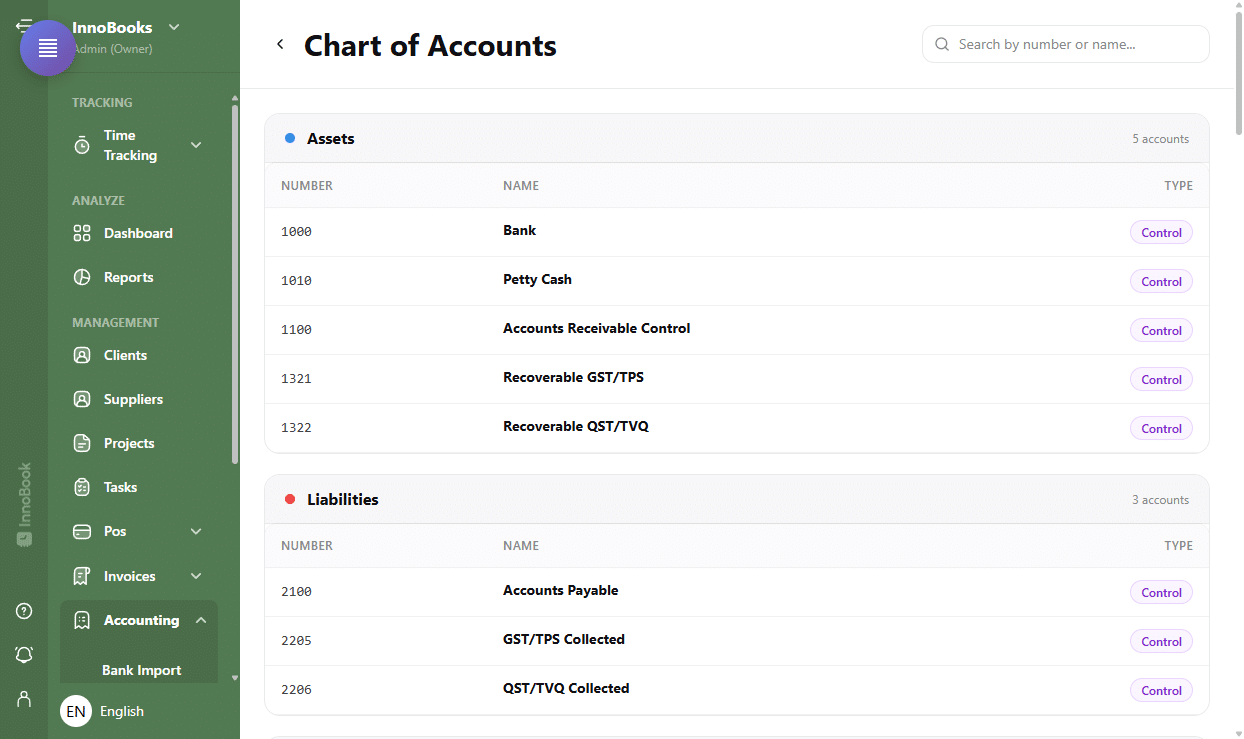Click the Pos card icon

coord(82,531)
